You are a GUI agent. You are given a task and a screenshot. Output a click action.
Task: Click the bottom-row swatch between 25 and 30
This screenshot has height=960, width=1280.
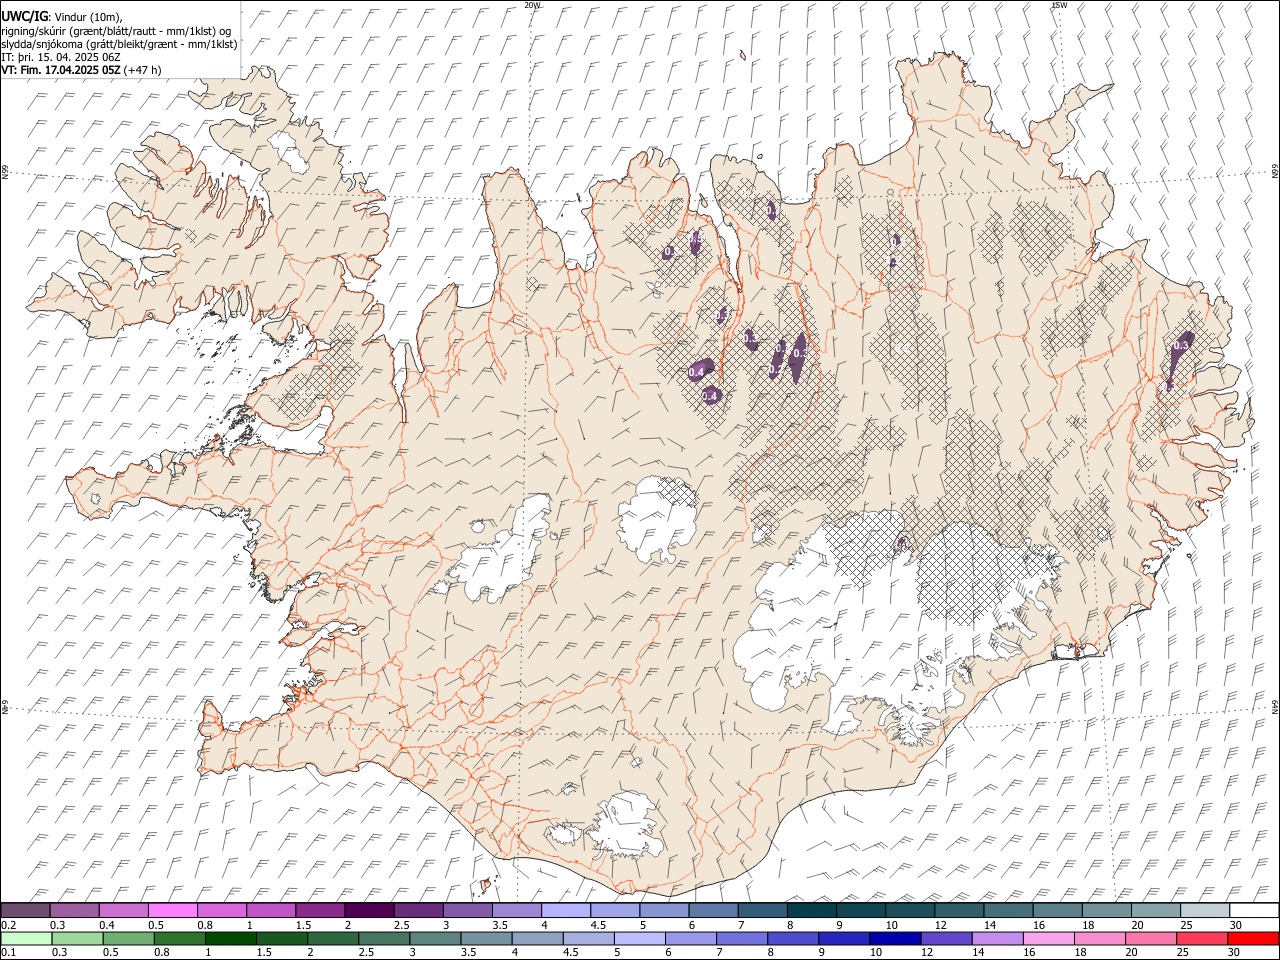tap(1202, 938)
